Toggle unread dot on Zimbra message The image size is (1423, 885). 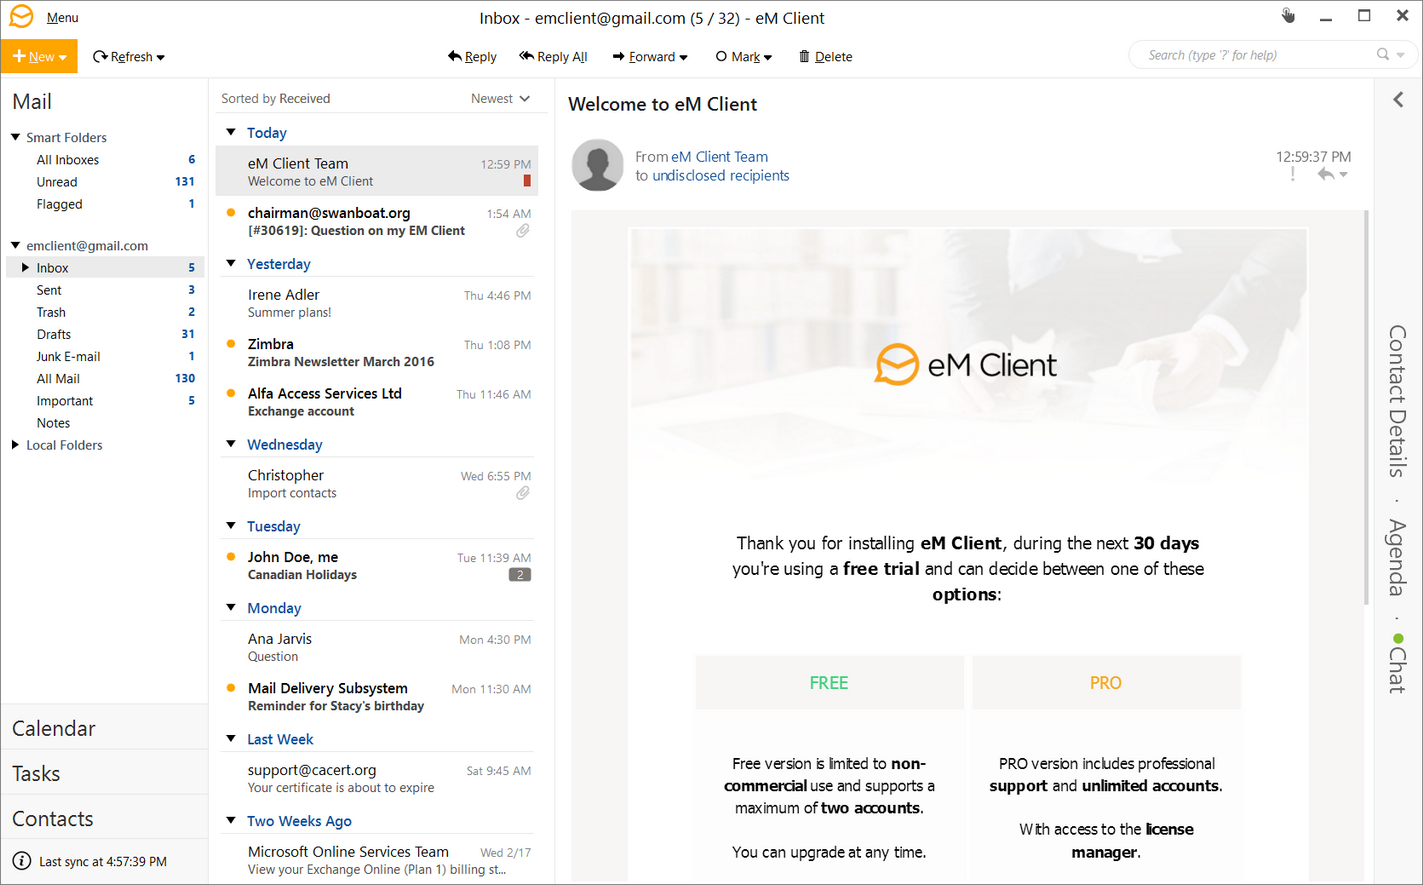[231, 344]
